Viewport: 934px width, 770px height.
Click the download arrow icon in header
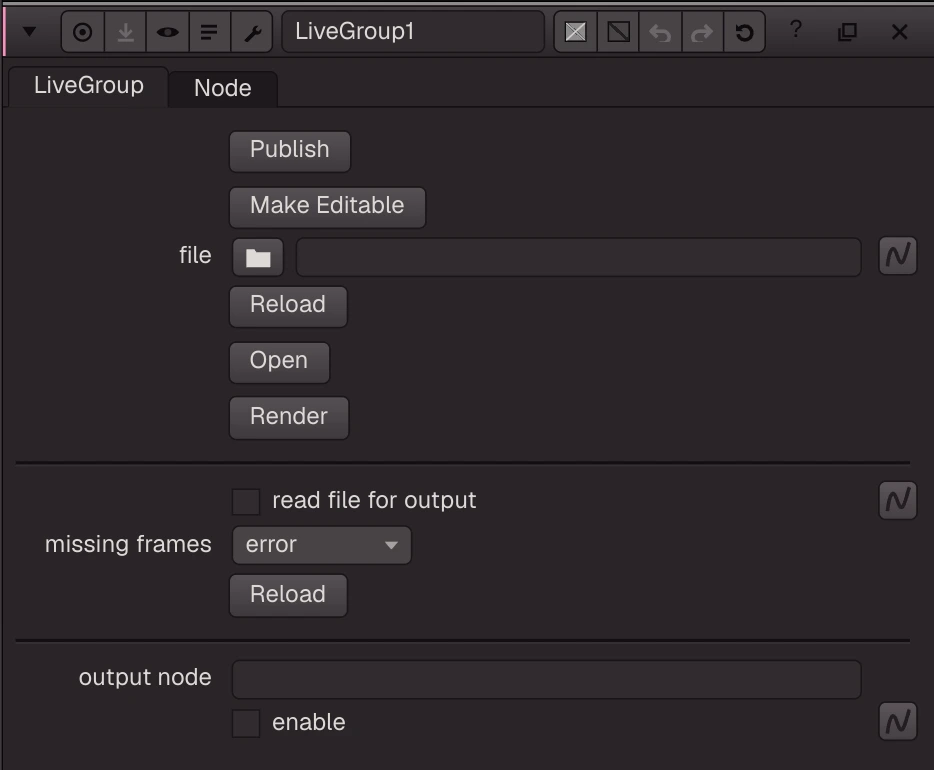pyautogui.click(x=125, y=32)
